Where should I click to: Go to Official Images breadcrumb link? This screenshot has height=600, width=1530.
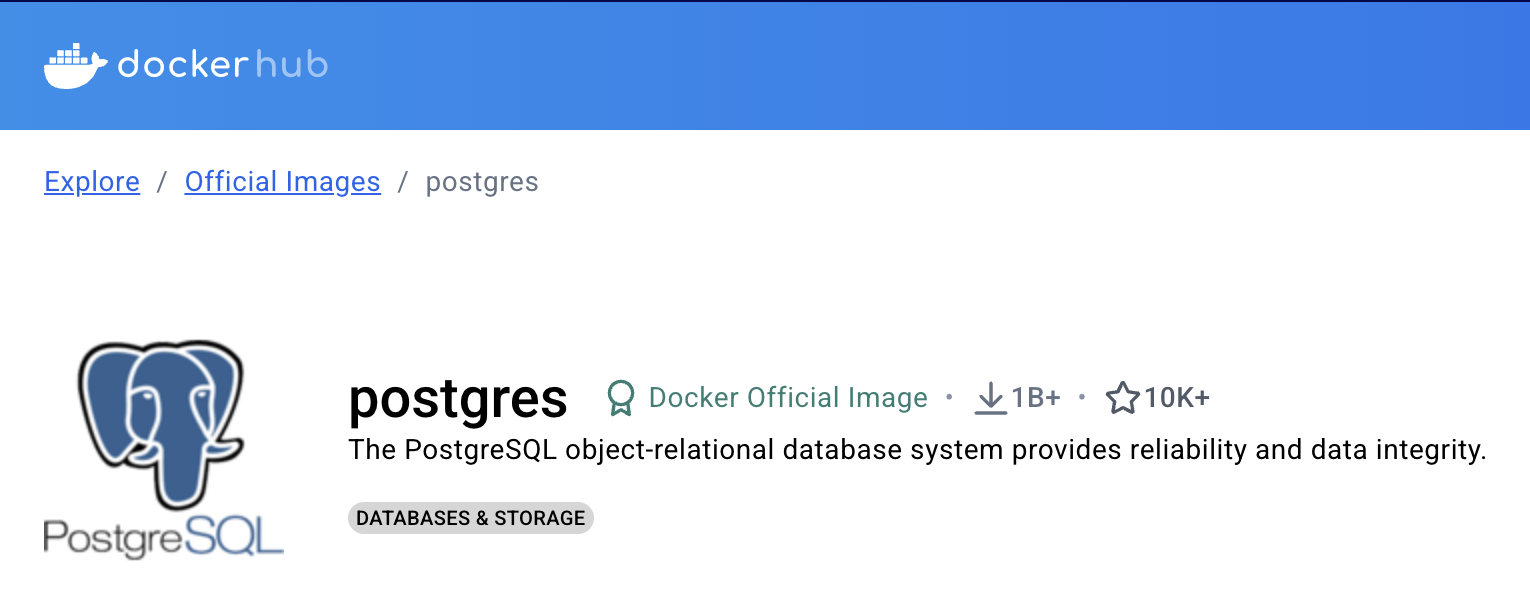283,182
